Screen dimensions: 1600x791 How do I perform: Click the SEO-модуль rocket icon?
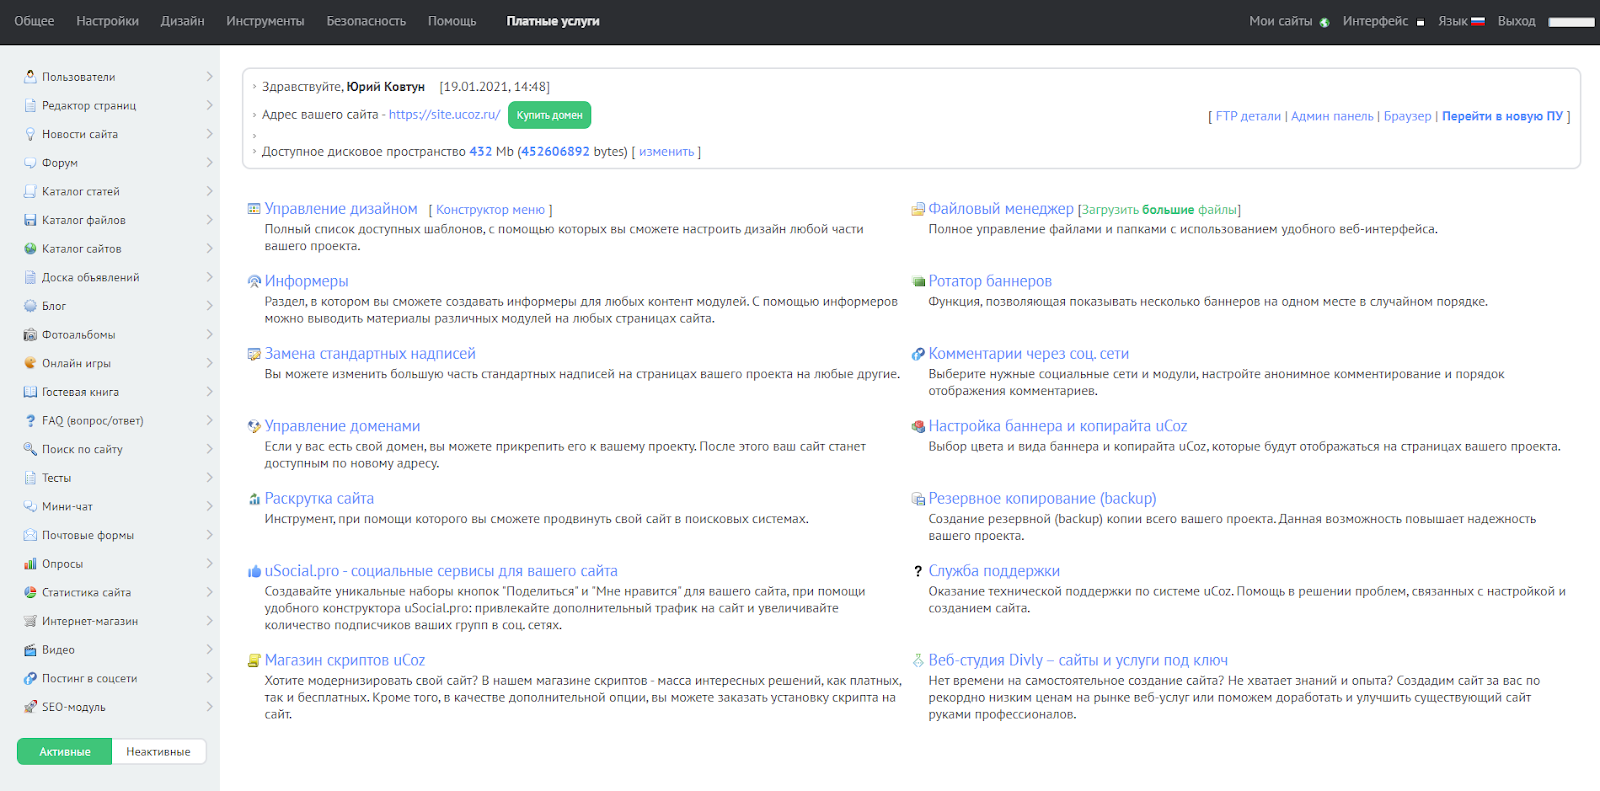30,707
